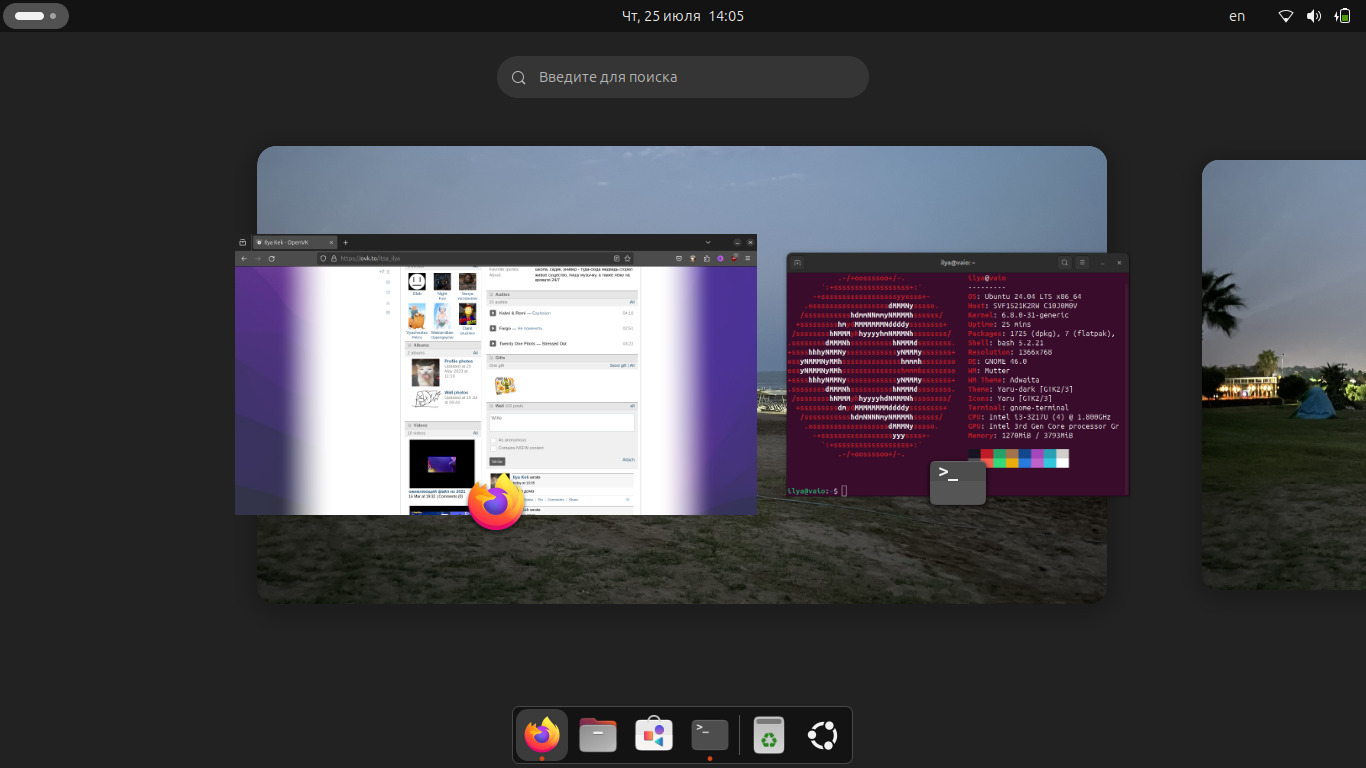Open App Center from the dock
Screen dimensions: 1366x768
tap(654, 736)
